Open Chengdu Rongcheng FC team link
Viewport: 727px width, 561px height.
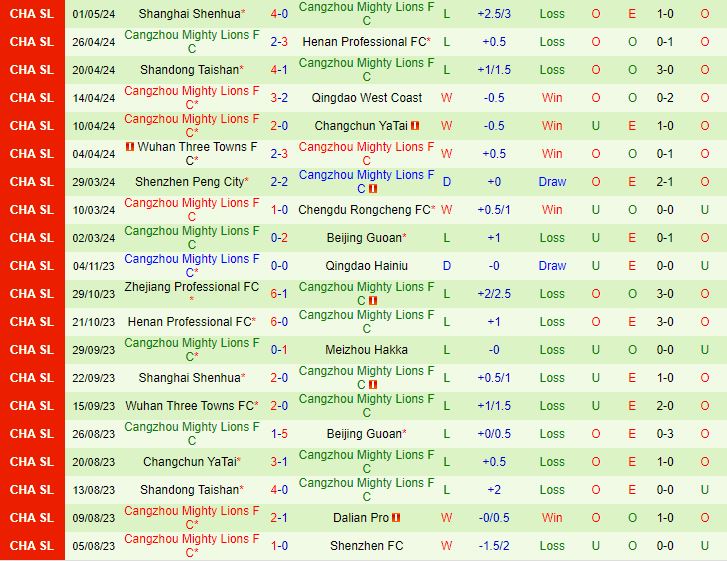(x=366, y=210)
